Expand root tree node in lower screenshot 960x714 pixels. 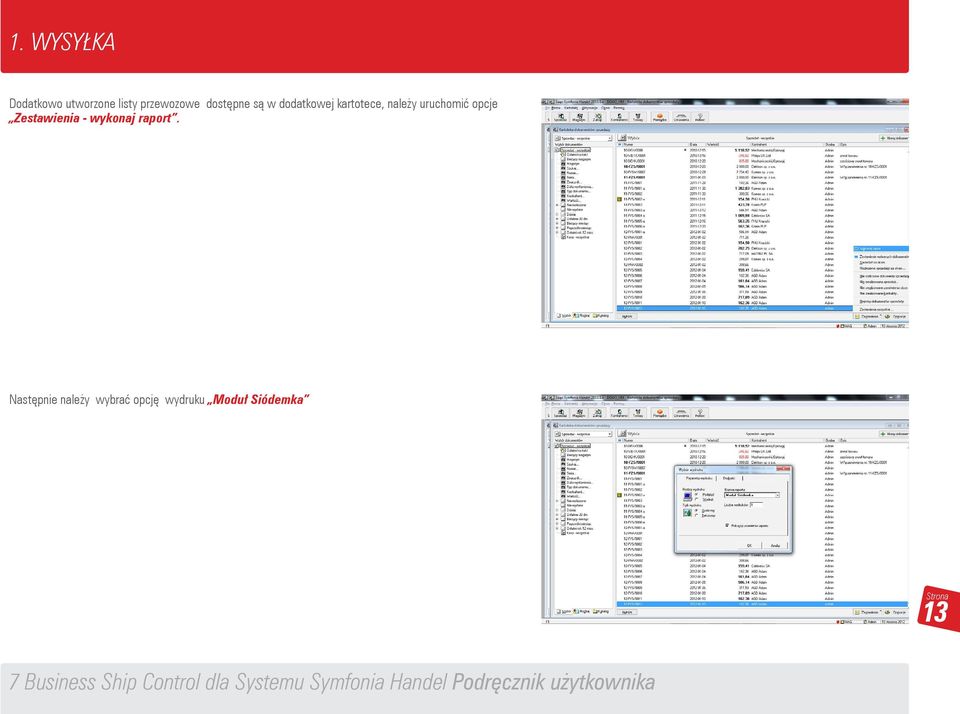[x=557, y=446]
